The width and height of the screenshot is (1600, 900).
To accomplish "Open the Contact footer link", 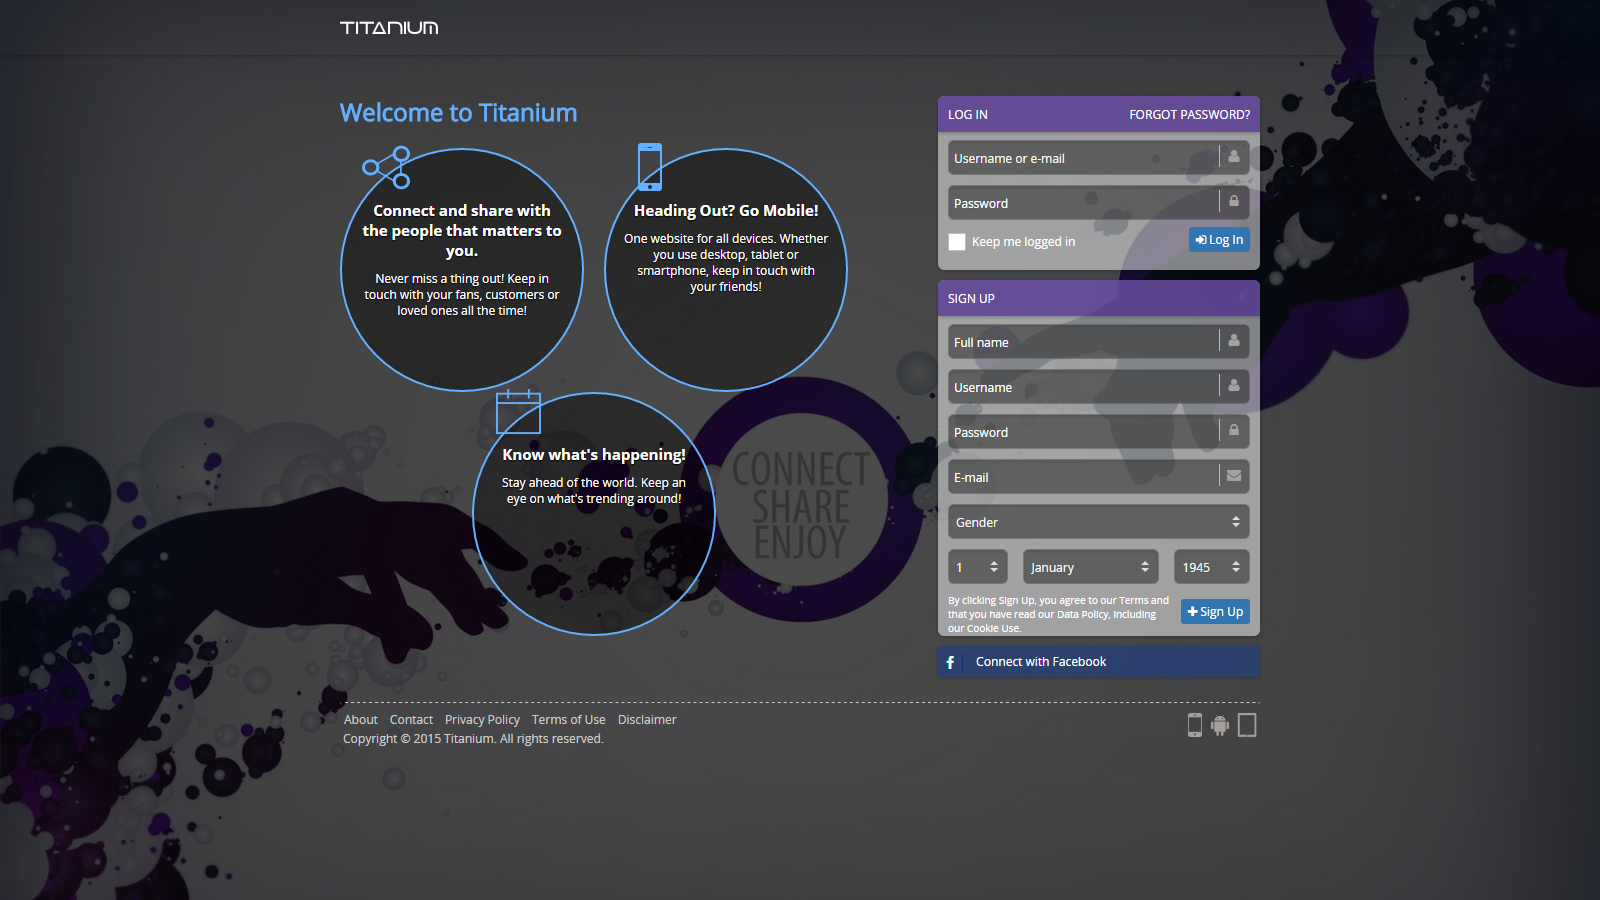I will coord(411,720).
